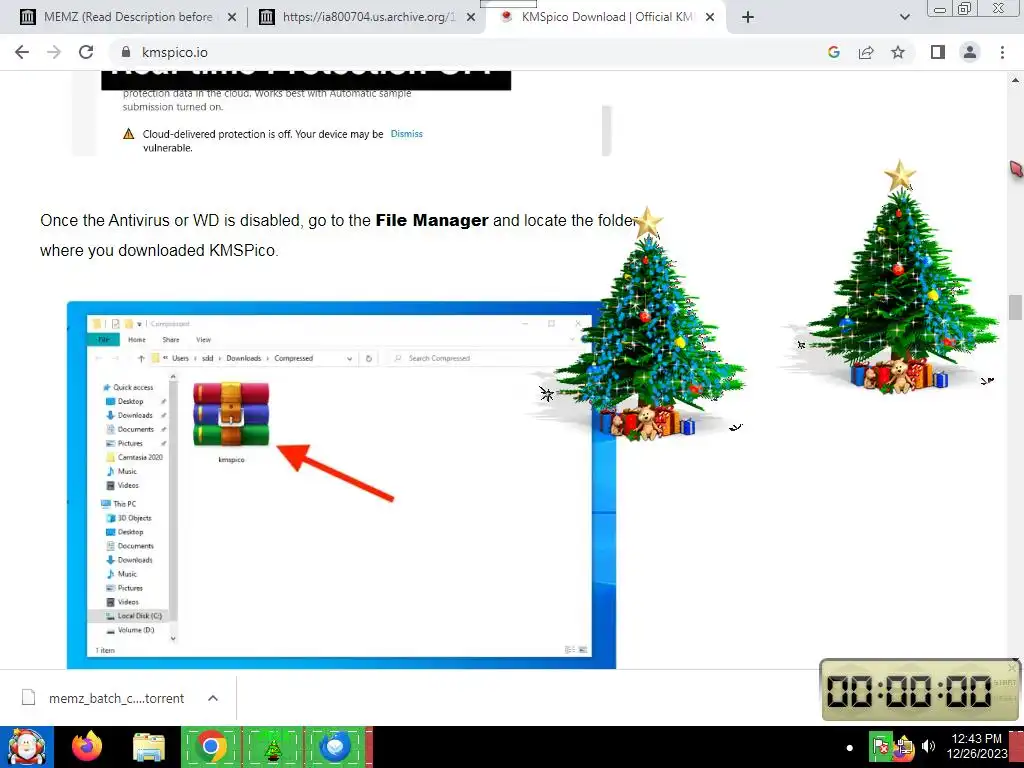This screenshot has height=768, width=1024.
Task: Click the bold 'File Manager' text
Action: coord(432,220)
